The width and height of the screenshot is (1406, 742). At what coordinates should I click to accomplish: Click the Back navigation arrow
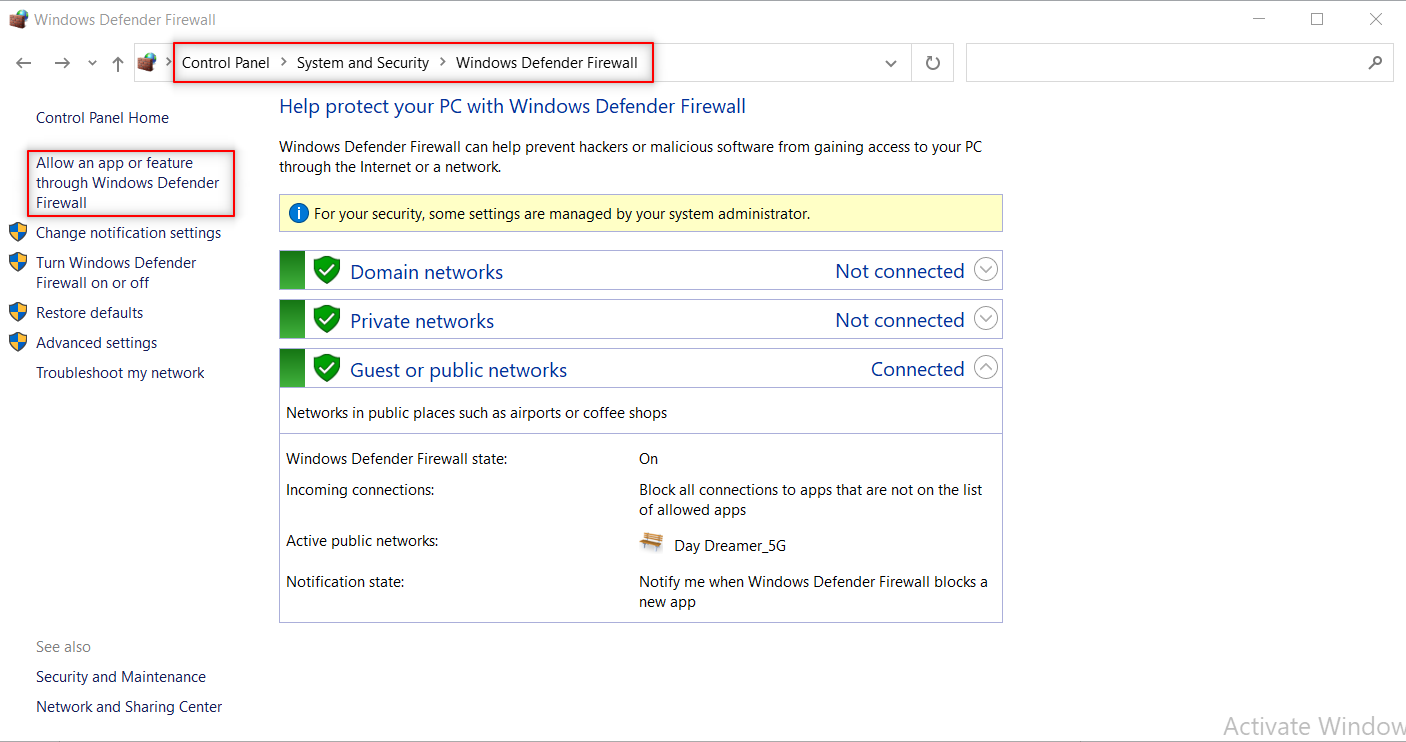click(x=24, y=63)
